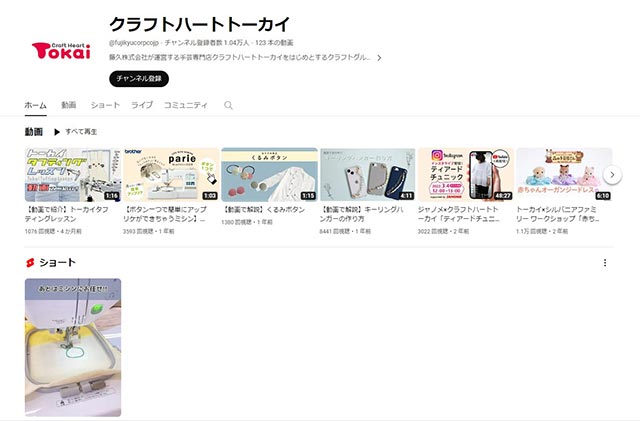Open the phone case key-ring hanger thumbnail
The image size is (640, 421).
[368, 175]
